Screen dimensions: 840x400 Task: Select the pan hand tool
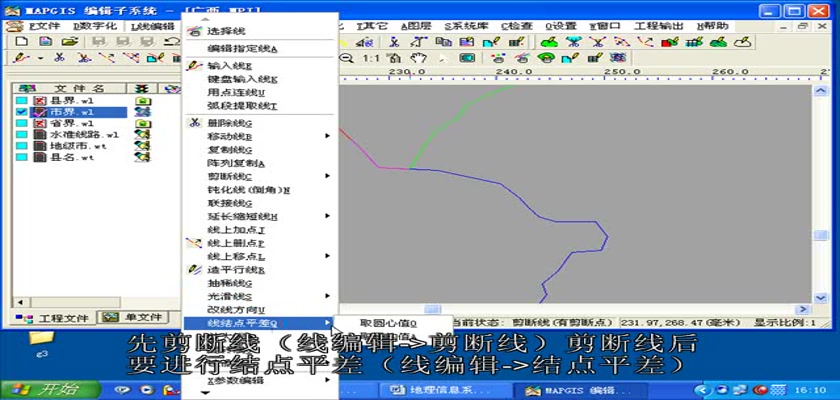pos(419,58)
